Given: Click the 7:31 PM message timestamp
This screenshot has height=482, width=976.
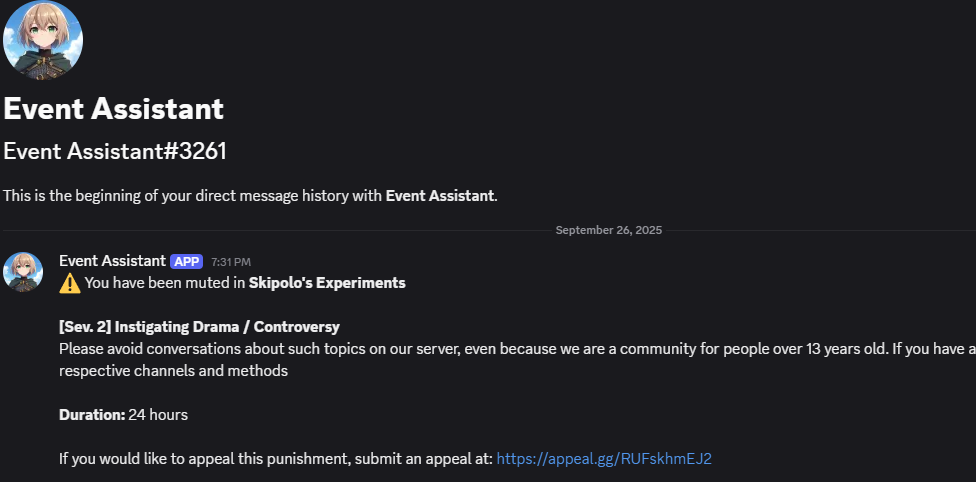Looking at the screenshot, I should pyautogui.click(x=231, y=262).
